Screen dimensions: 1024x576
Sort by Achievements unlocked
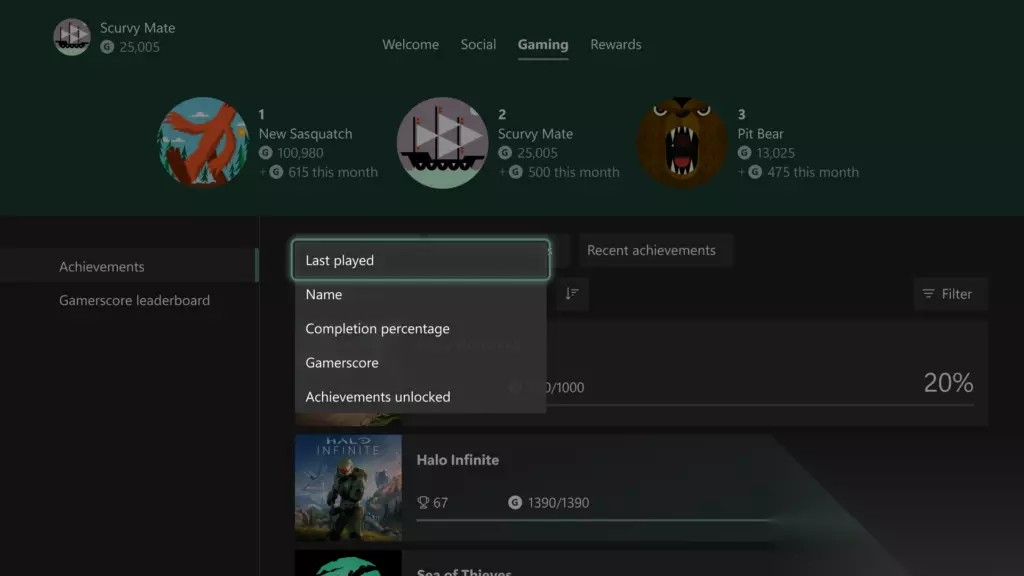click(x=421, y=396)
